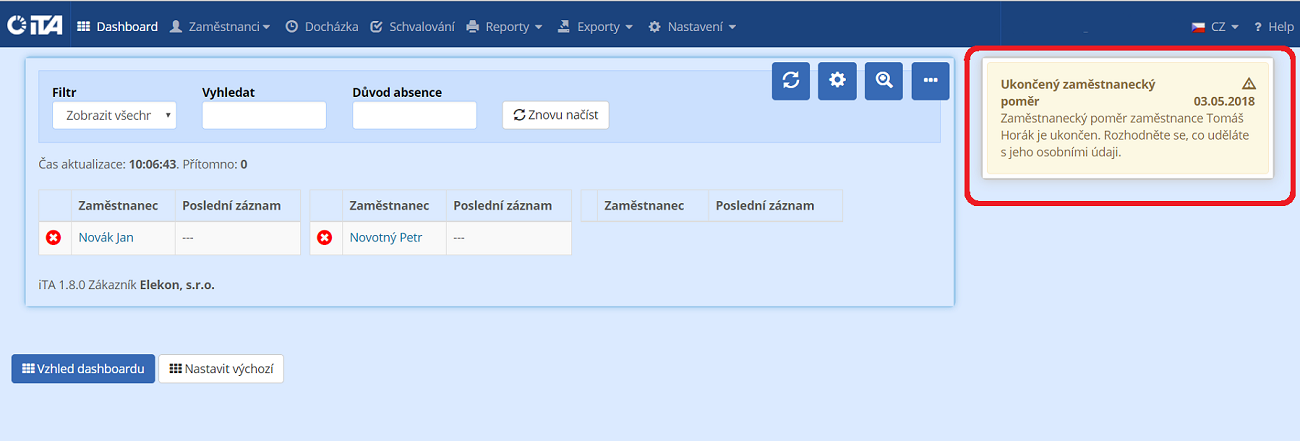Click the magnifier zoom icon button

tap(884, 81)
